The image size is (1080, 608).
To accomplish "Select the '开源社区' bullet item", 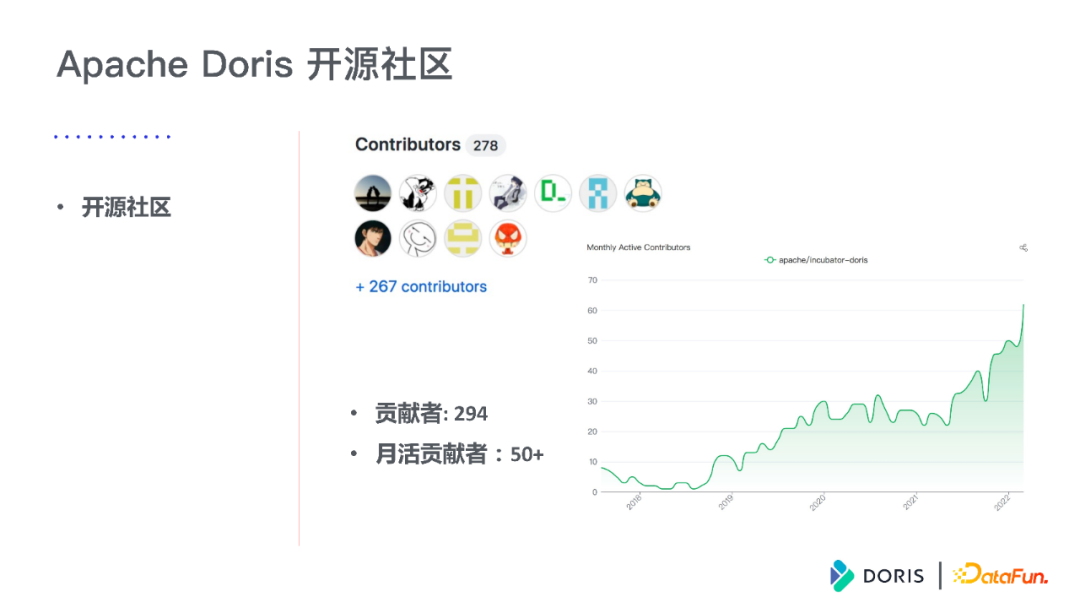I will tap(126, 207).
